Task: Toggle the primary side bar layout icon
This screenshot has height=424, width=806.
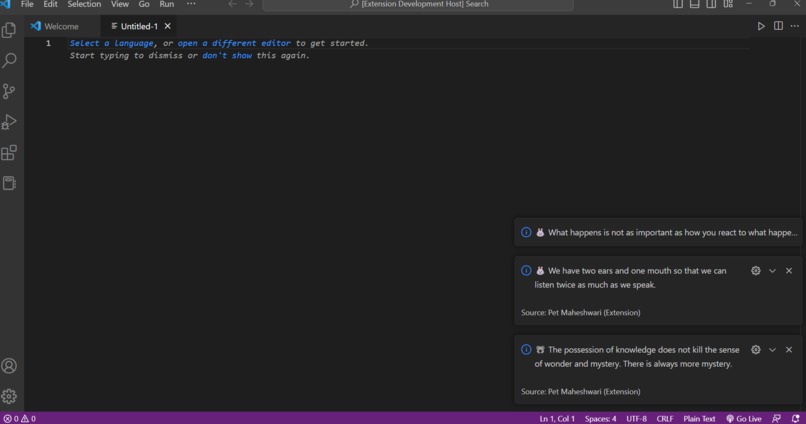Action: point(678,4)
